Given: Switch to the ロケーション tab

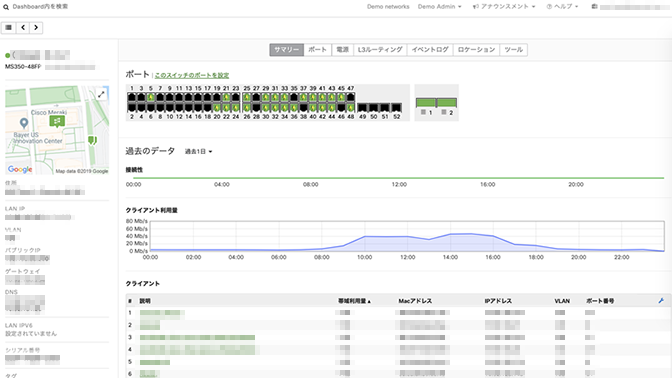Looking at the screenshot, I should (x=476, y=50).
